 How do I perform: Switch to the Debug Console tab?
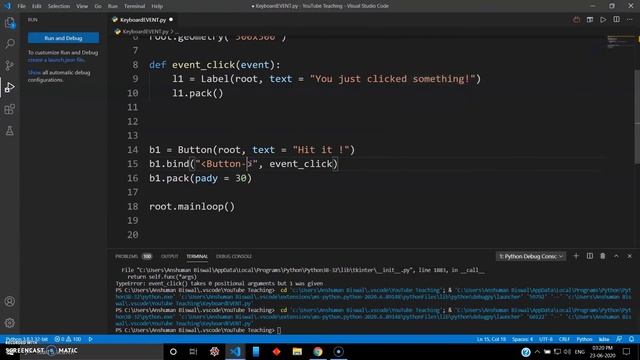234,256
